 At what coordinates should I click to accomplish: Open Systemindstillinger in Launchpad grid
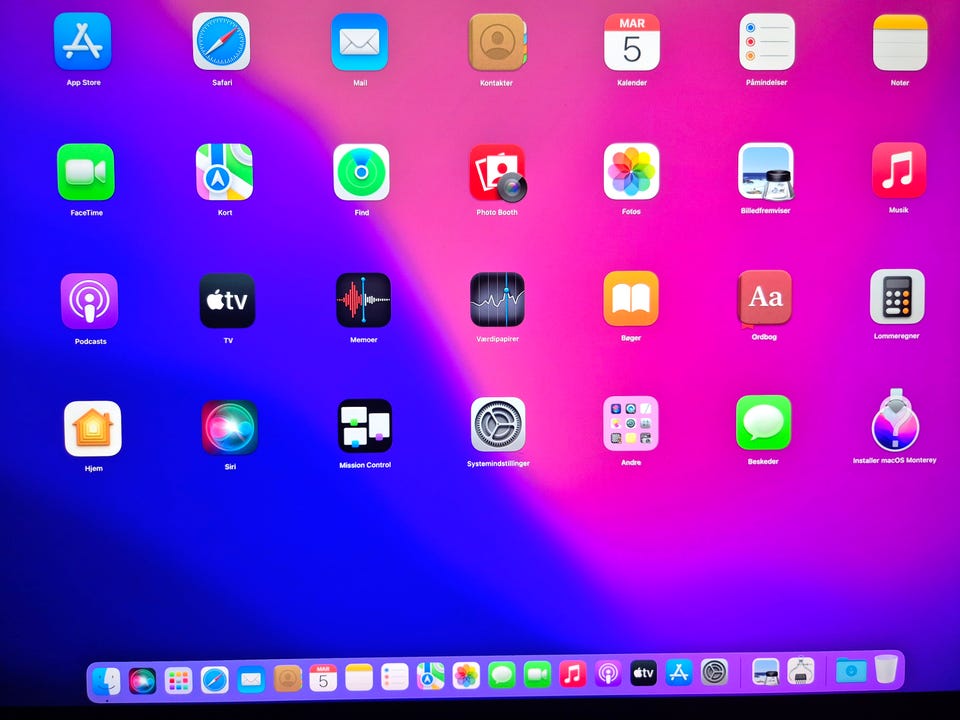(x=498, y=425)
